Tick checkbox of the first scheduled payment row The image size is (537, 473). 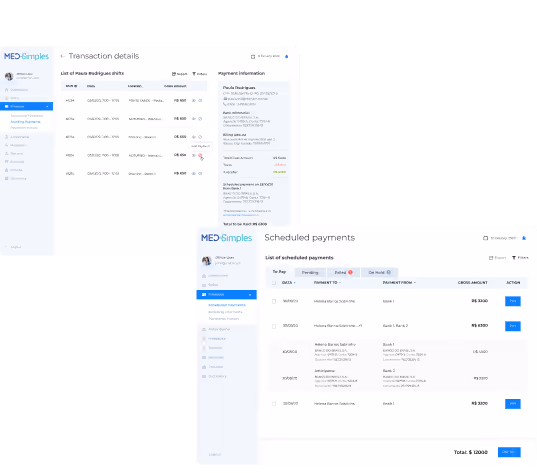(274, 301)
